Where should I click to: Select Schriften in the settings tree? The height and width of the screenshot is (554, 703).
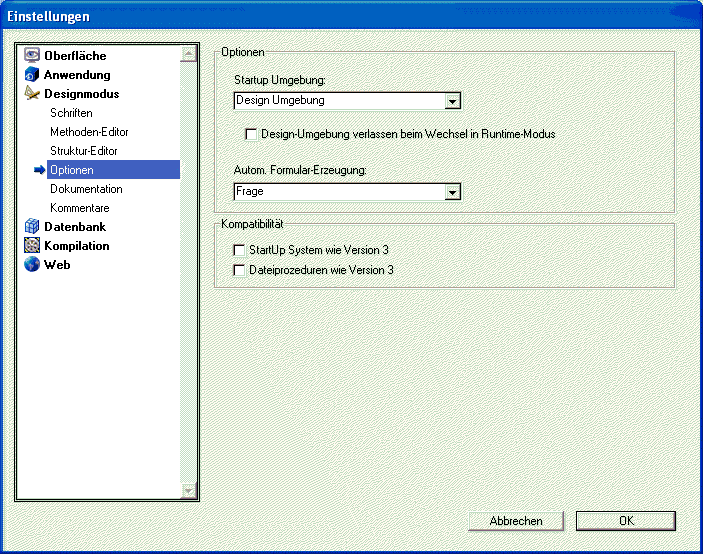pyautogui.click(x=71, y=113)
